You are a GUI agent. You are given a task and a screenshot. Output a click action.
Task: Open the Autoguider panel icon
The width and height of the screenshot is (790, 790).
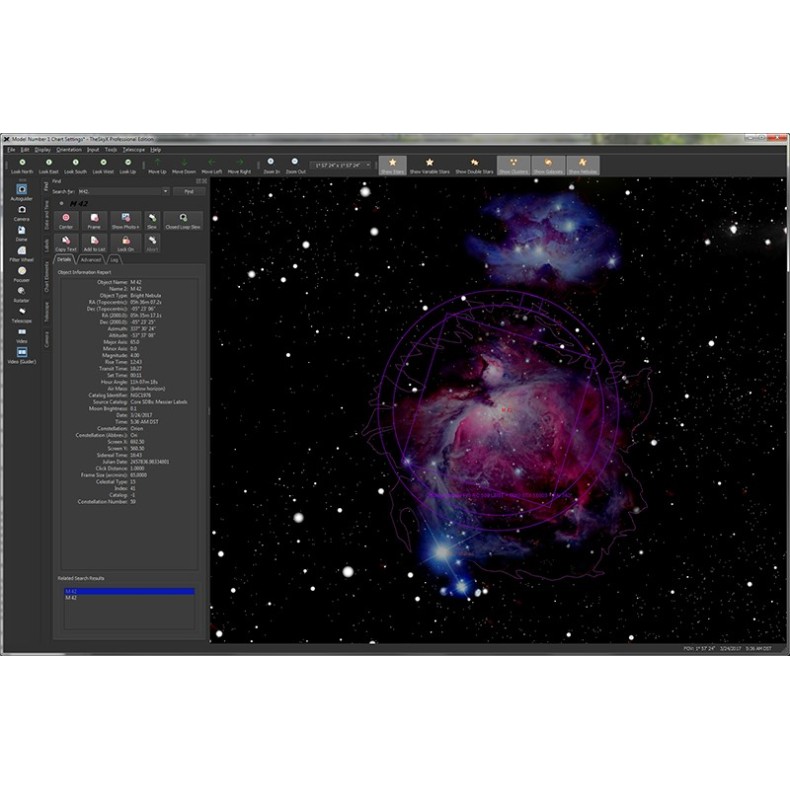(x=22, y=191)
